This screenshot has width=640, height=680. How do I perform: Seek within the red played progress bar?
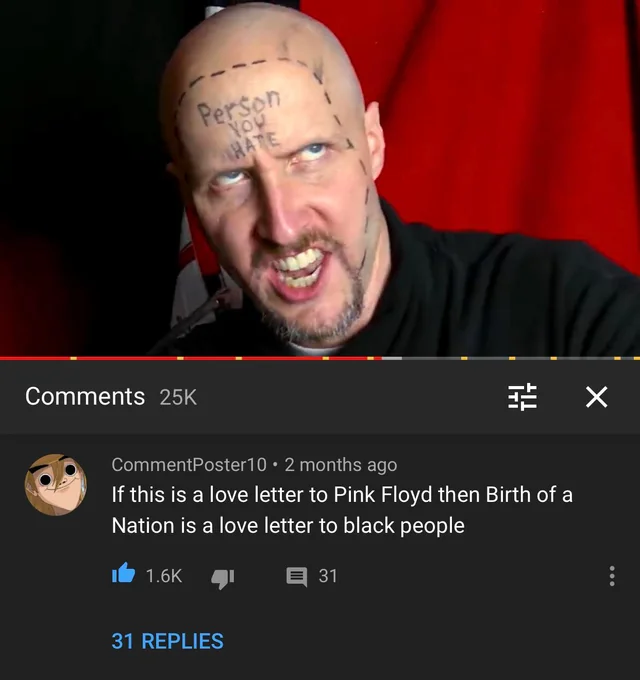click(x=191, y=358)
